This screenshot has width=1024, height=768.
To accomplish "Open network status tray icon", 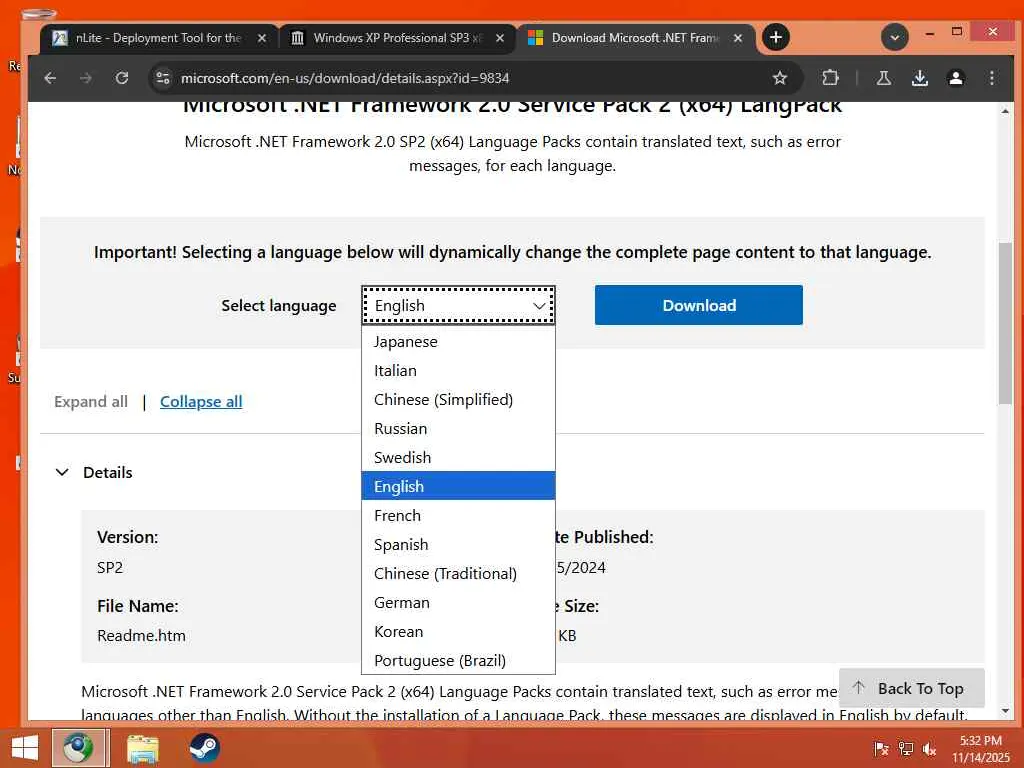I will click(905, 749).
